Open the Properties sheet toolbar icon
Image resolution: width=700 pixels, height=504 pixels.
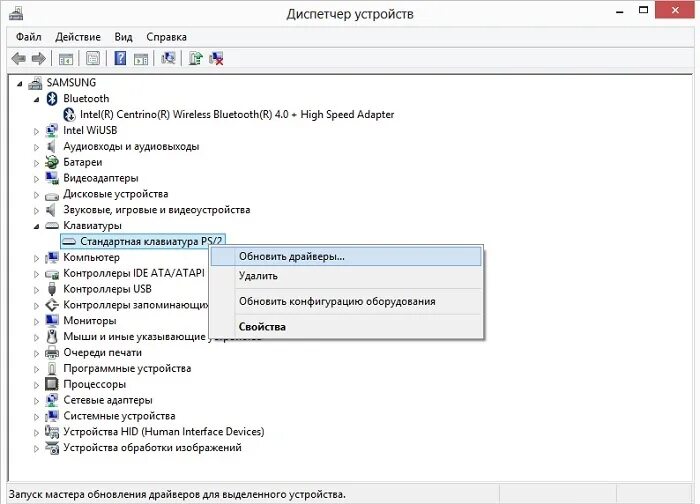click(93, 58)
